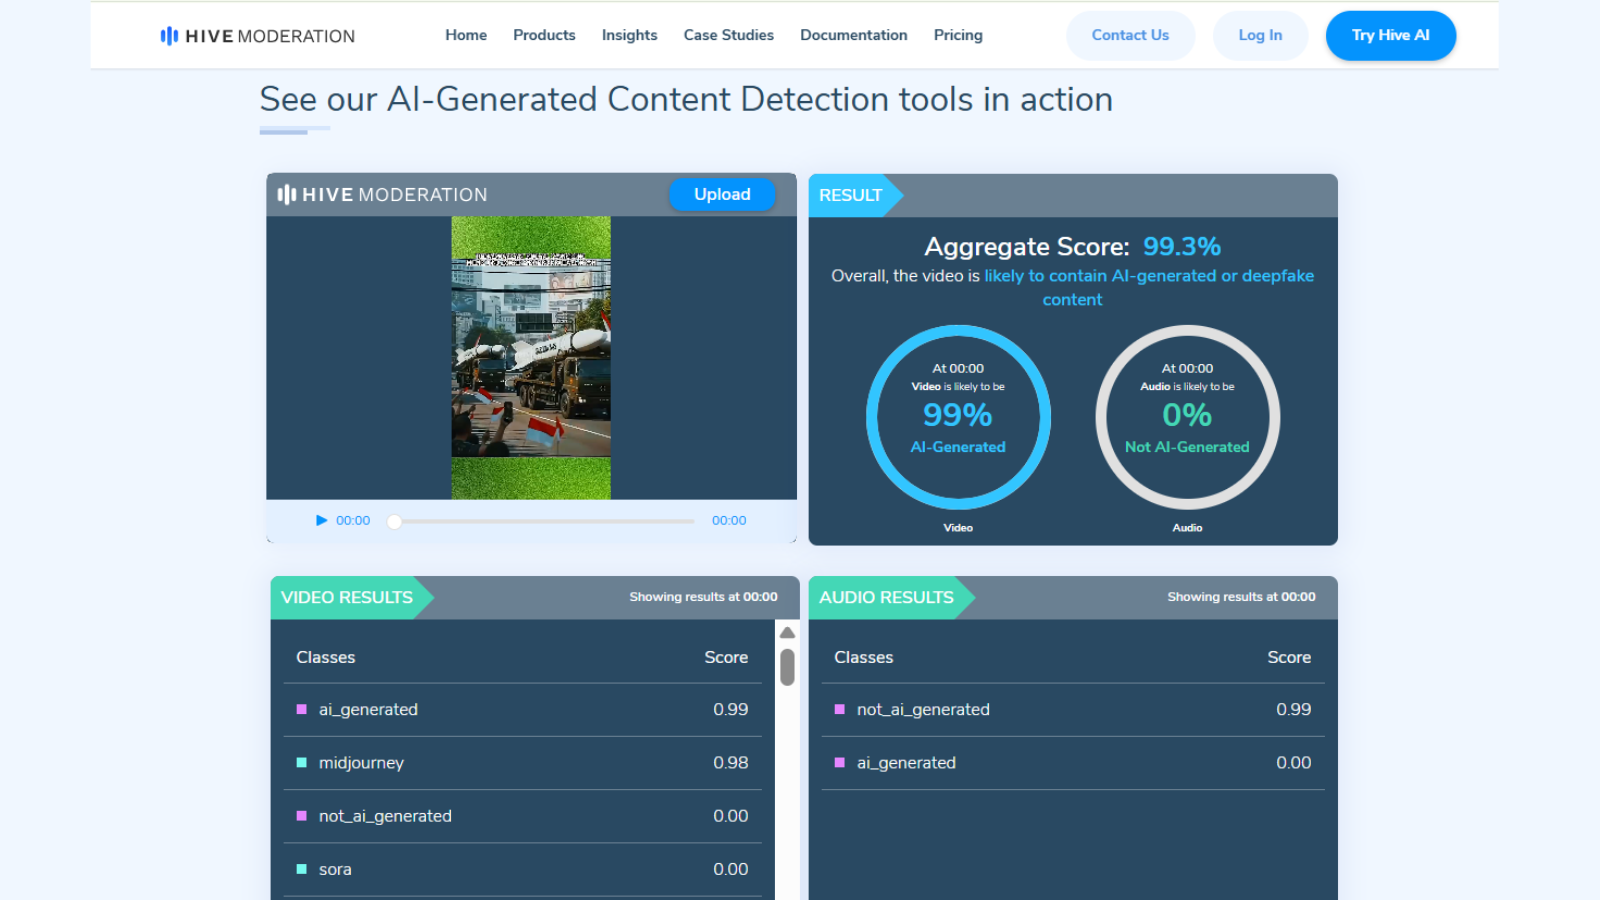The height and width of the screenshot is (900, 1600).
Task: Click the pink marker beside audio not_ai_generated
Action: [x=839, y=709]
